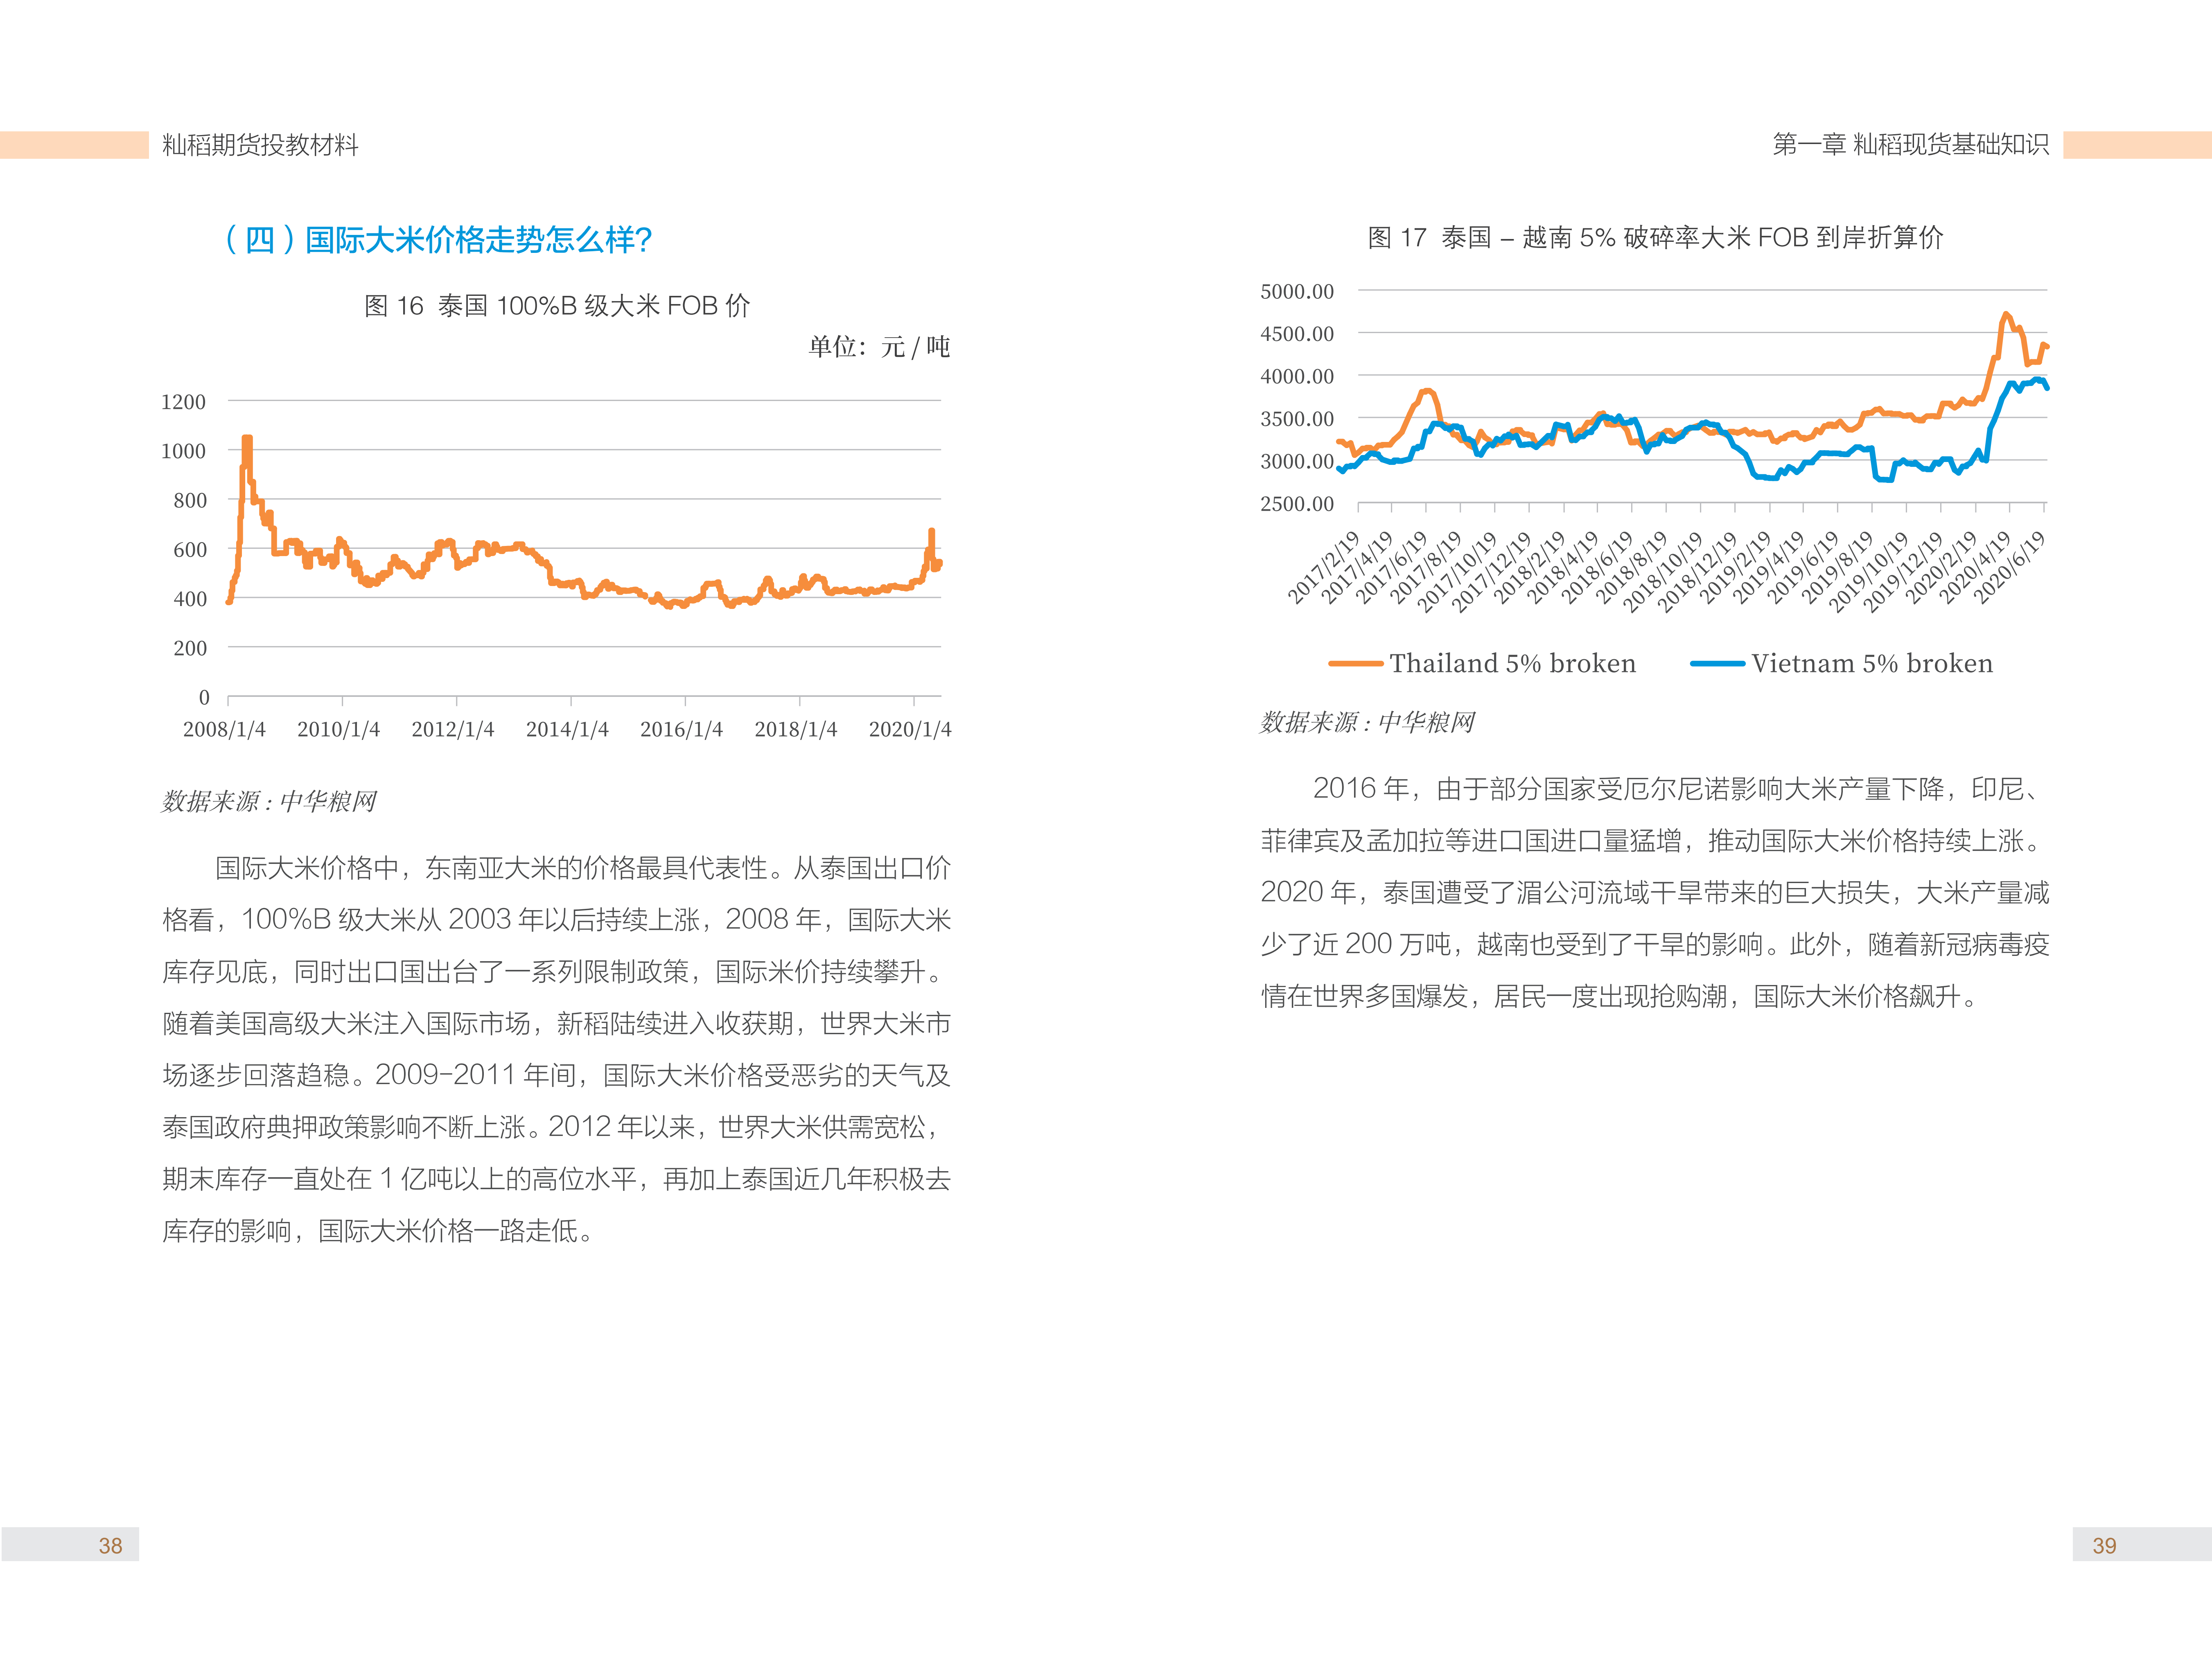This screenshot has width=2212, height=1670.
Task: Click the y-axis value '600' in figure 16
Action: tap(190, 550)
